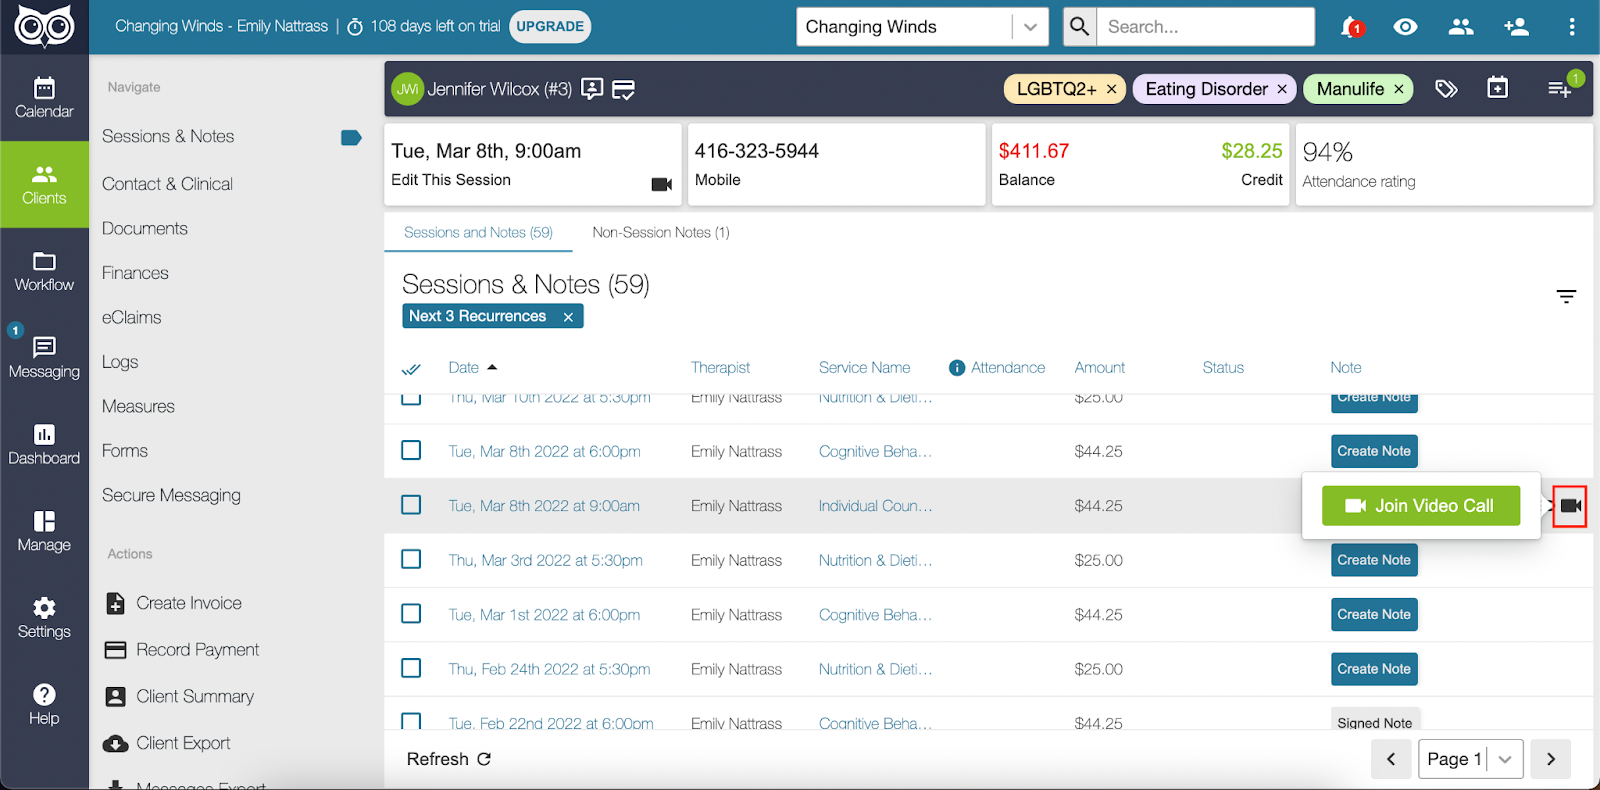Remove the Eating Disorder tag

point(1282,89)
